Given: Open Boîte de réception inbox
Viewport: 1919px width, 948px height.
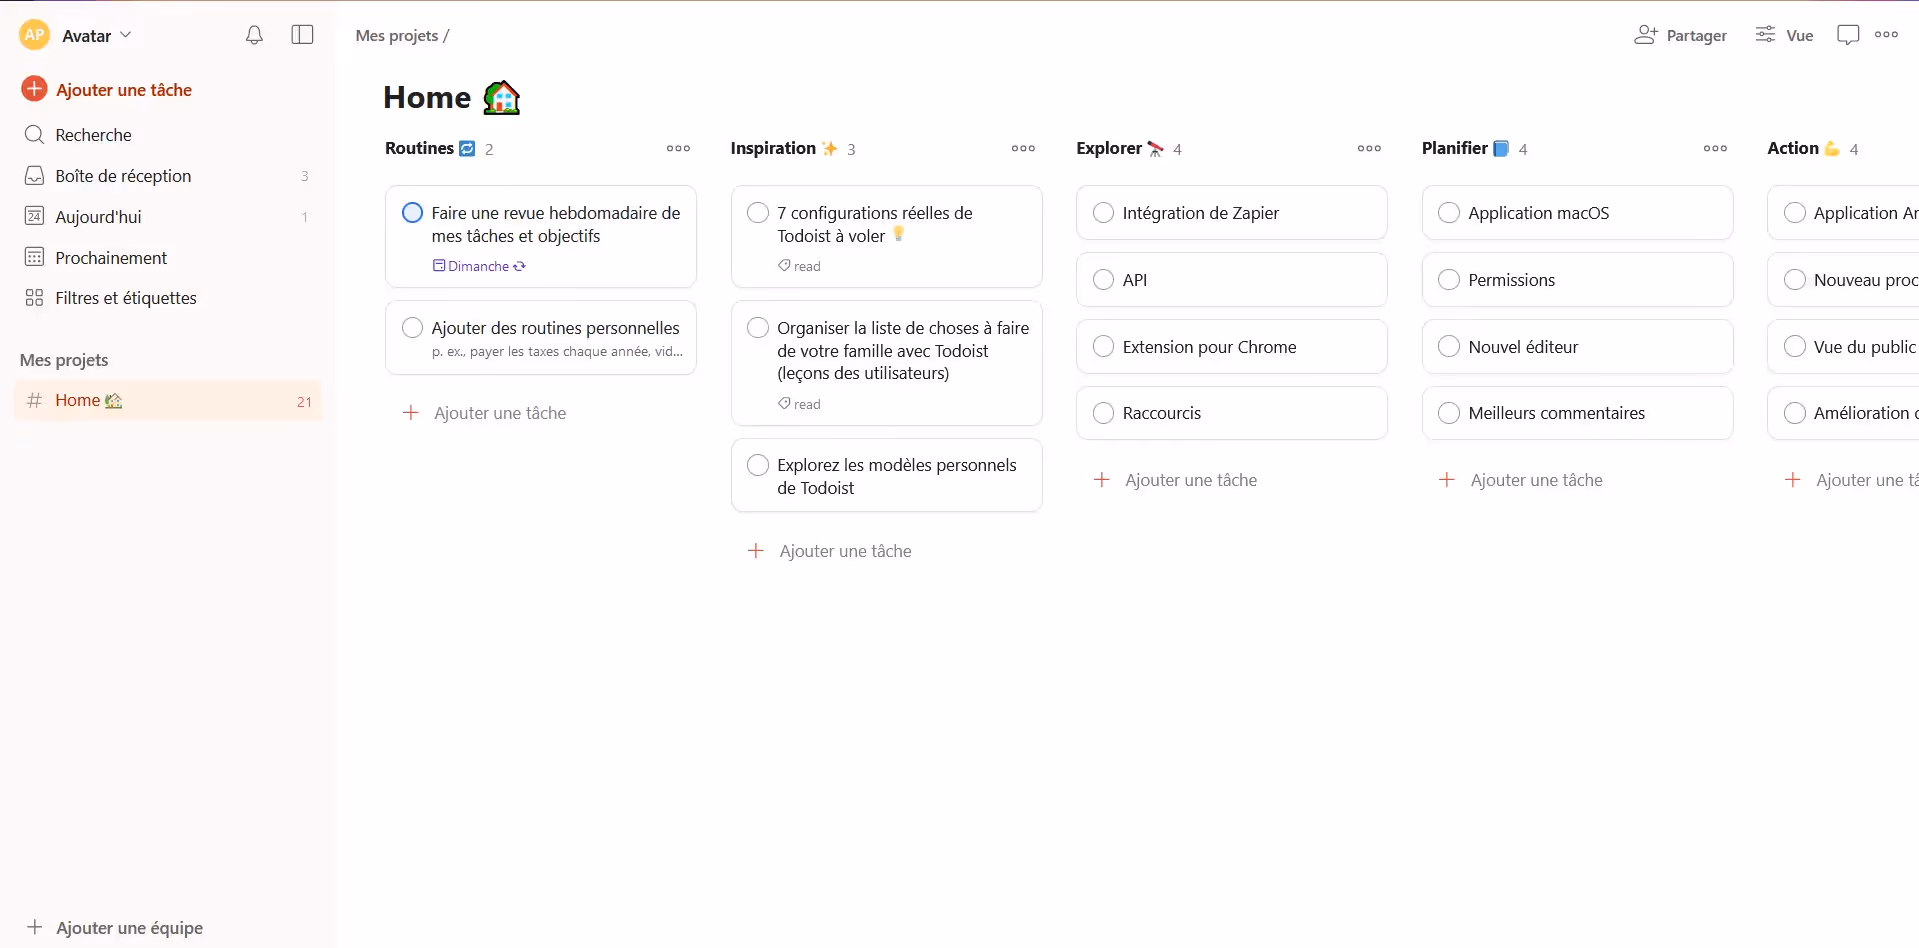Looking at the screenshot, I should point(123,176).
